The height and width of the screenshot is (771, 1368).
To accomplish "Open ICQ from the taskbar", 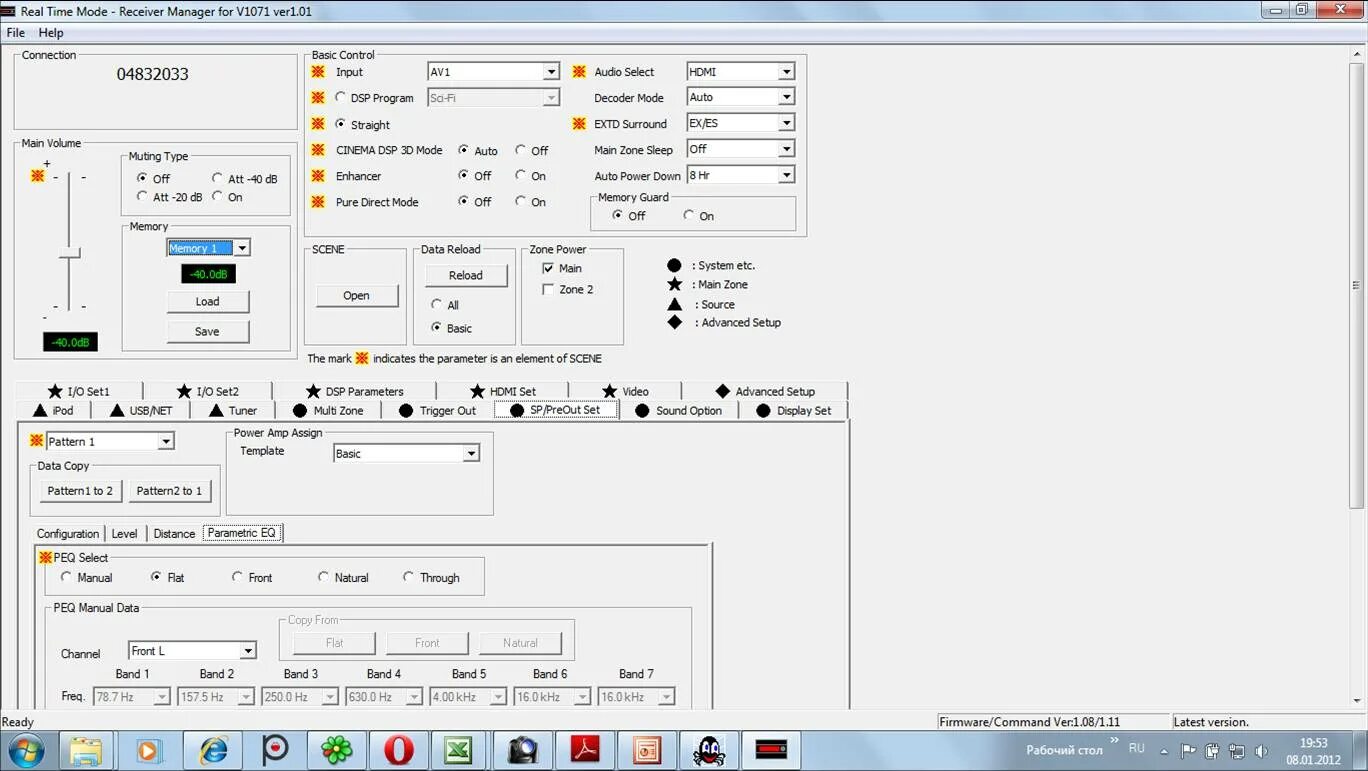I will (337, 748).
